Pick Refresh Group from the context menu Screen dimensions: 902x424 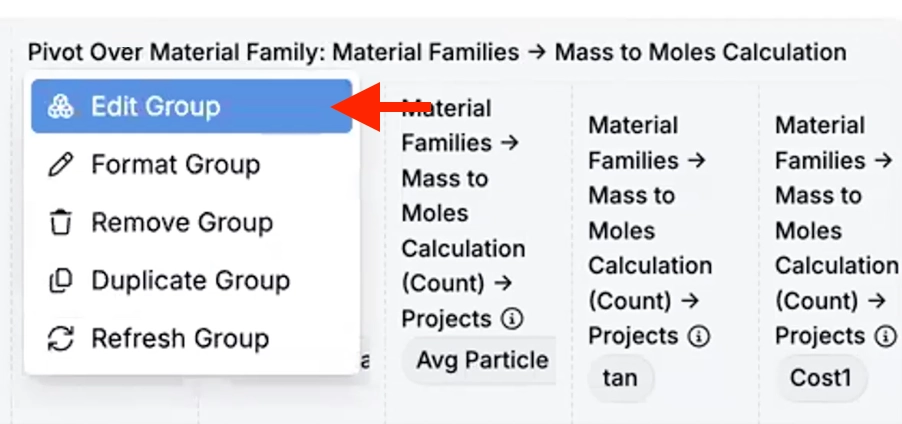(180, 339)
